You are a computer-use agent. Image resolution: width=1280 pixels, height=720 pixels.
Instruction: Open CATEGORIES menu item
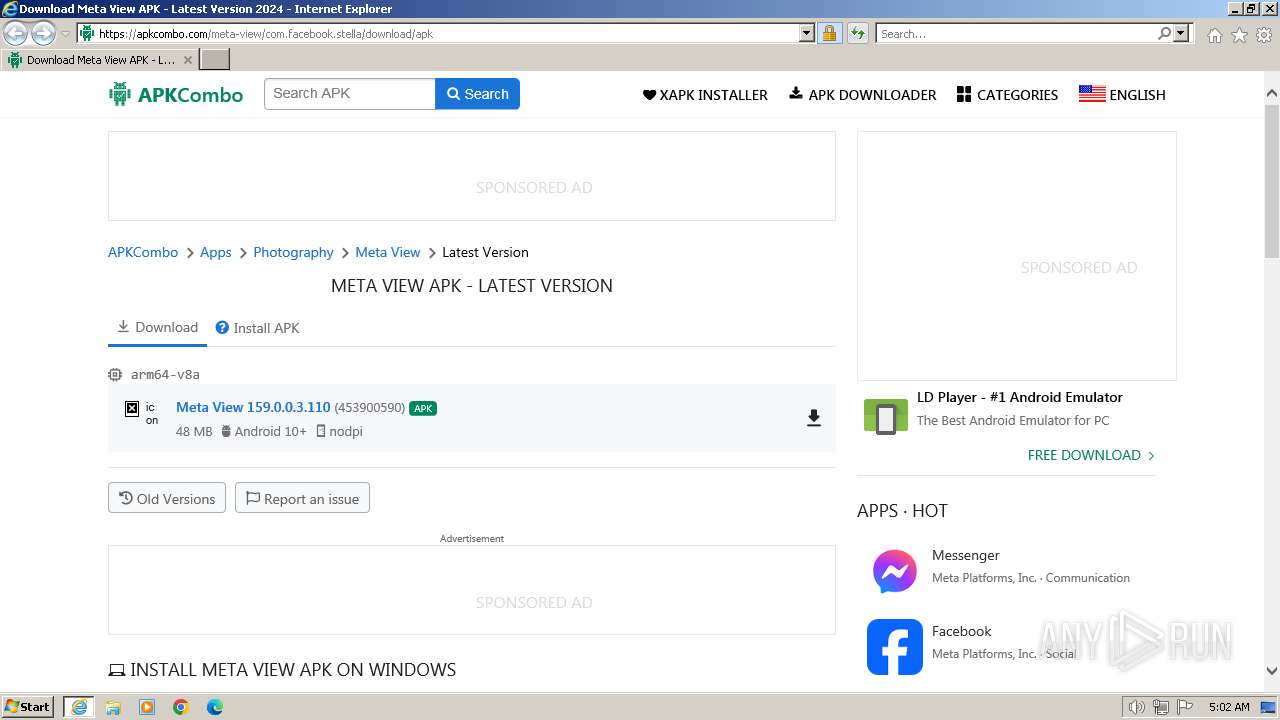pyautogui.click(x=1007, y=95)
